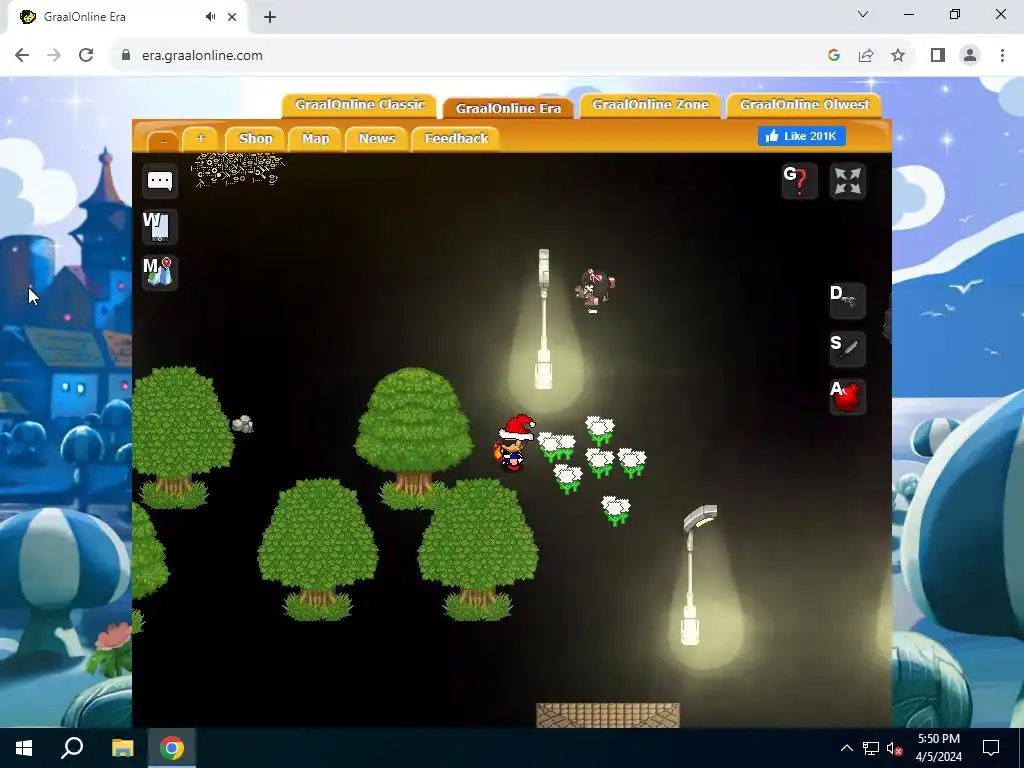Open the browser side panel
The height and width of the screenshot is (768, 1024).
[x=938, y=56]
